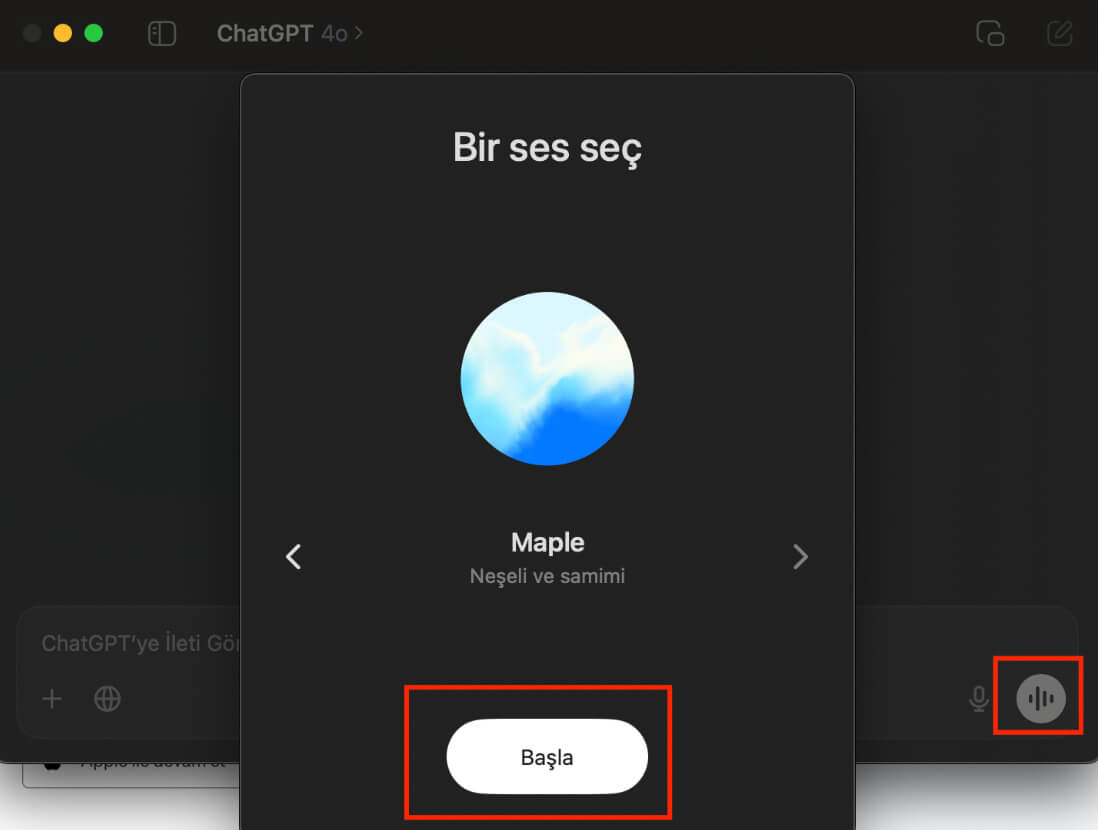This screenshot has width=1098, height=830.
Task: Enable web search globe icon
Action: click(x=107, y=698)
